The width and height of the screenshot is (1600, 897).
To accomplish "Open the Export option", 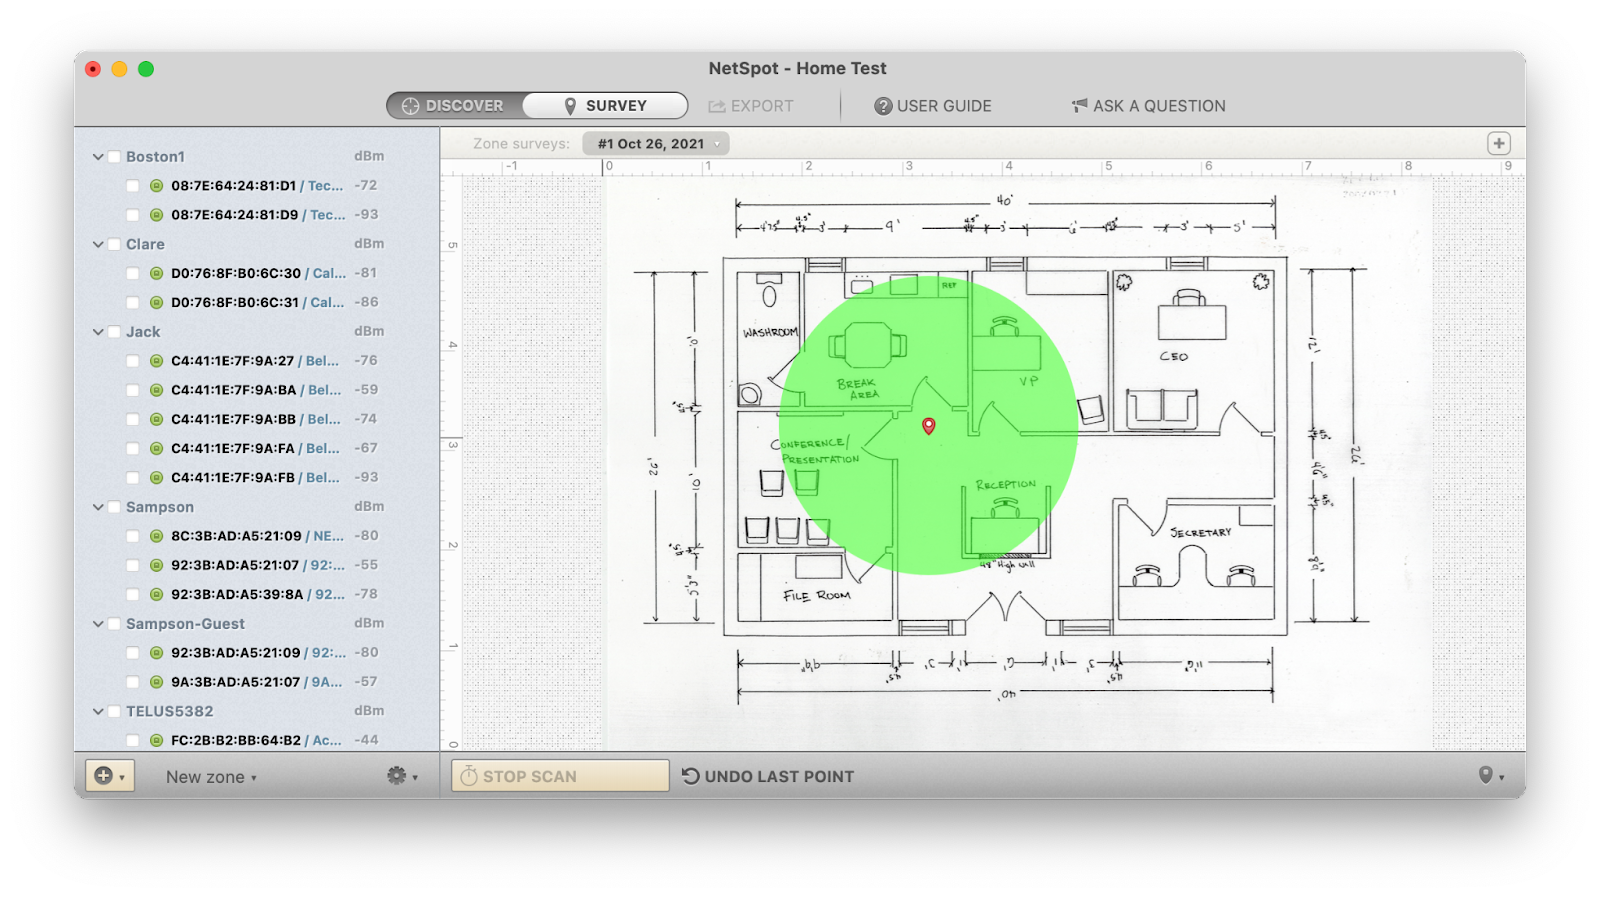I will 751,106.
